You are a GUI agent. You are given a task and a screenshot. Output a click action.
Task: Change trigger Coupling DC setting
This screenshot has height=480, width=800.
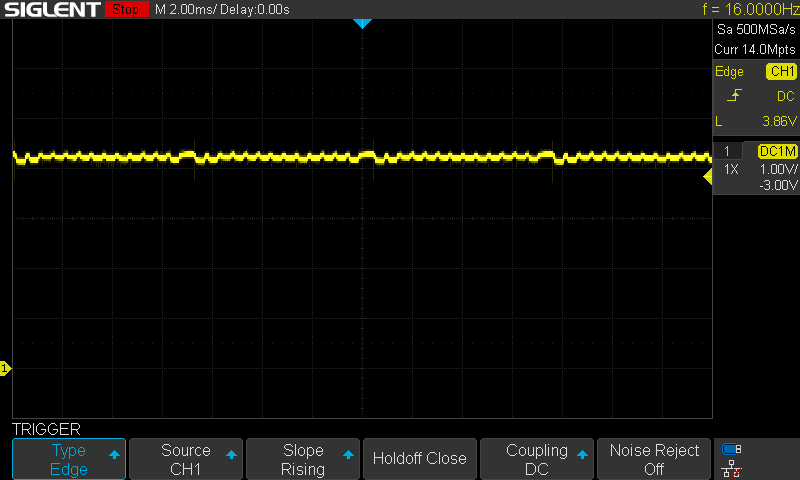pyautogui.click(x=537, y=459)
